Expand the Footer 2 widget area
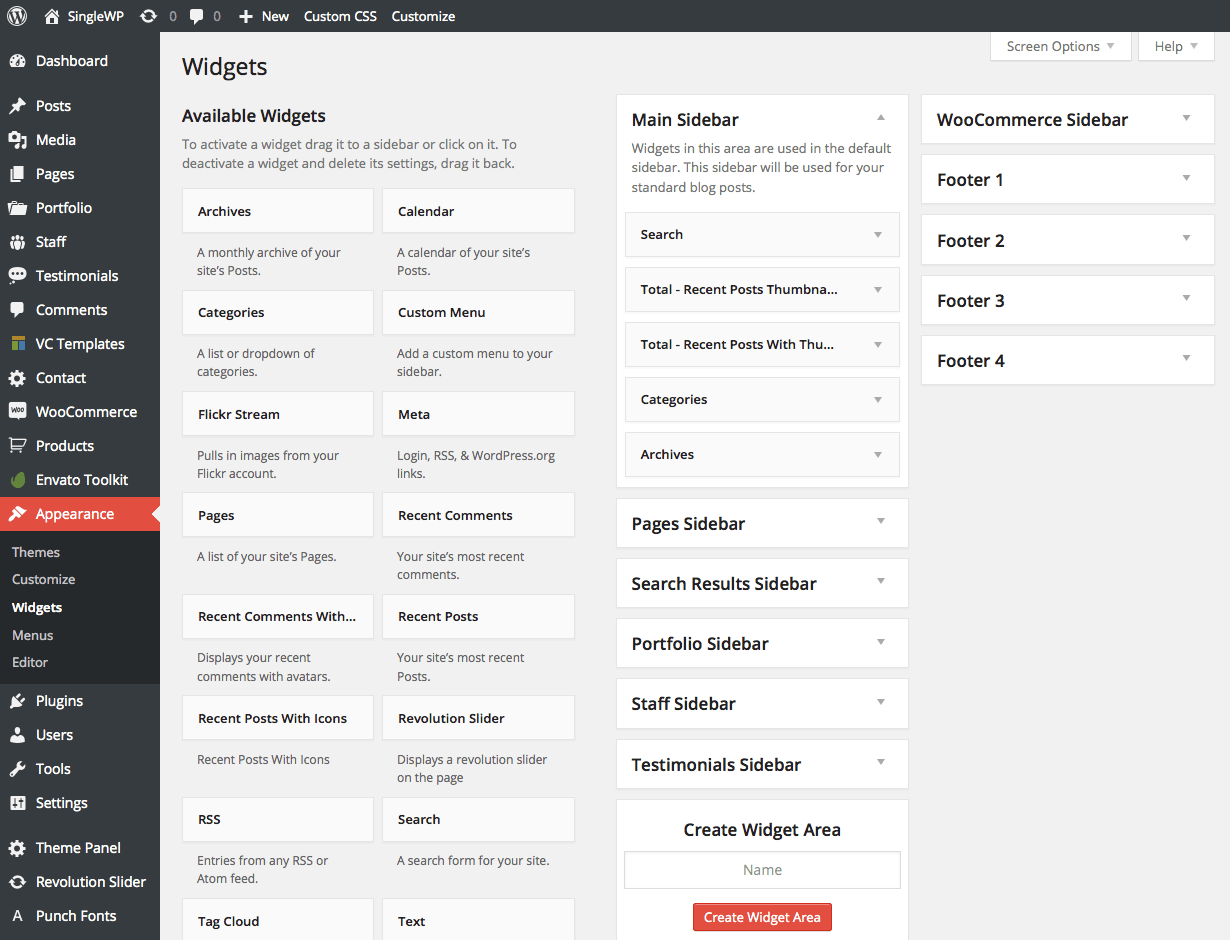 pos(1187,238)
